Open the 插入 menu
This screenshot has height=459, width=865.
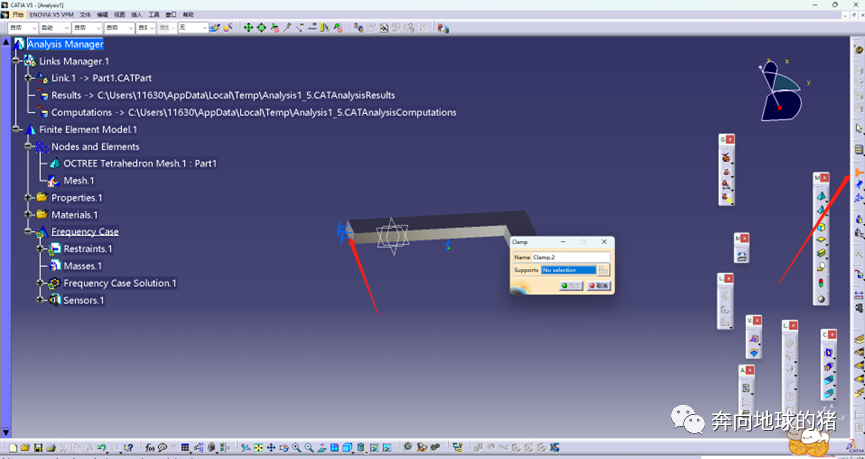click(x=136, y=14)
